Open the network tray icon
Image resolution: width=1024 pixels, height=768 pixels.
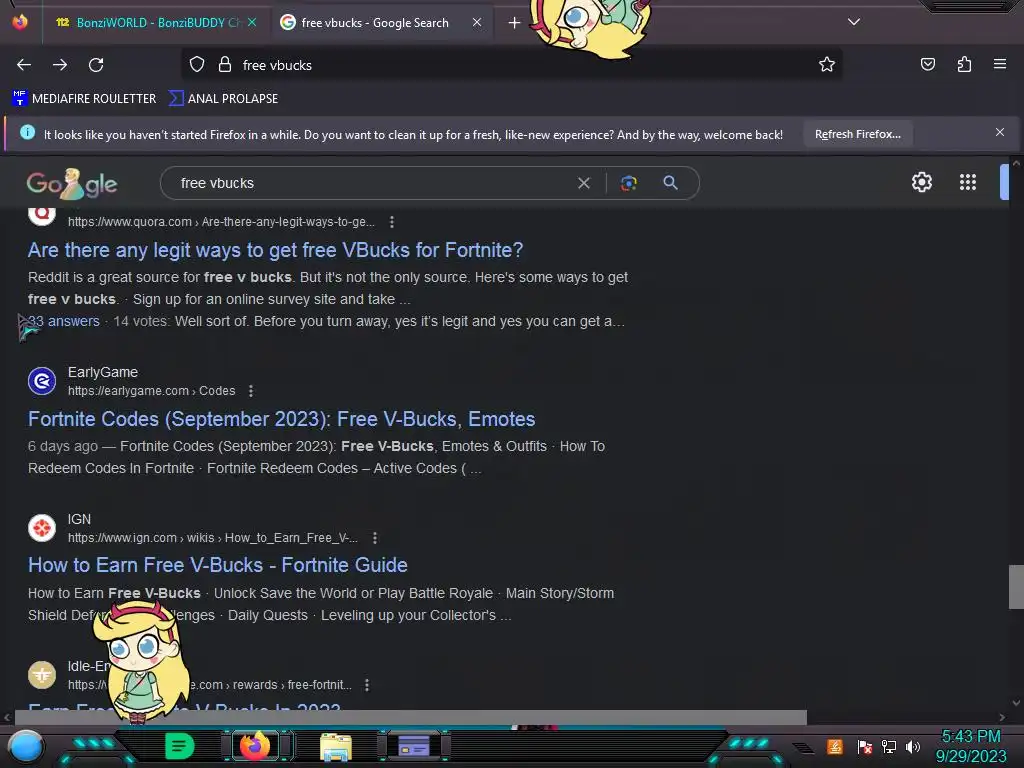[889, 746]
